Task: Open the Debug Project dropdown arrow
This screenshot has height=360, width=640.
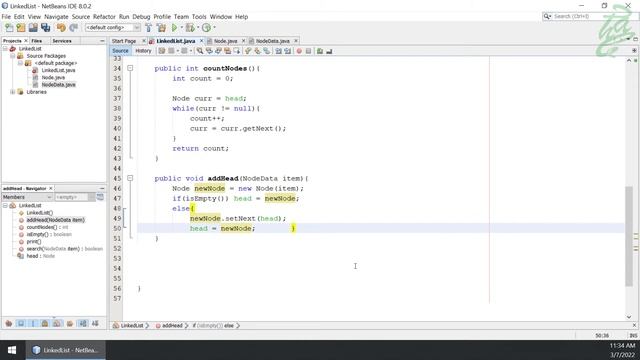Action: [198, 28]
